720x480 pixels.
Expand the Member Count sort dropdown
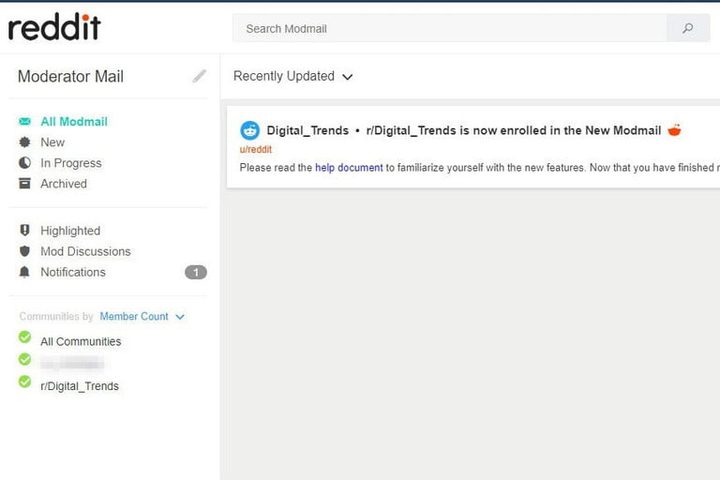pos(141,317)
